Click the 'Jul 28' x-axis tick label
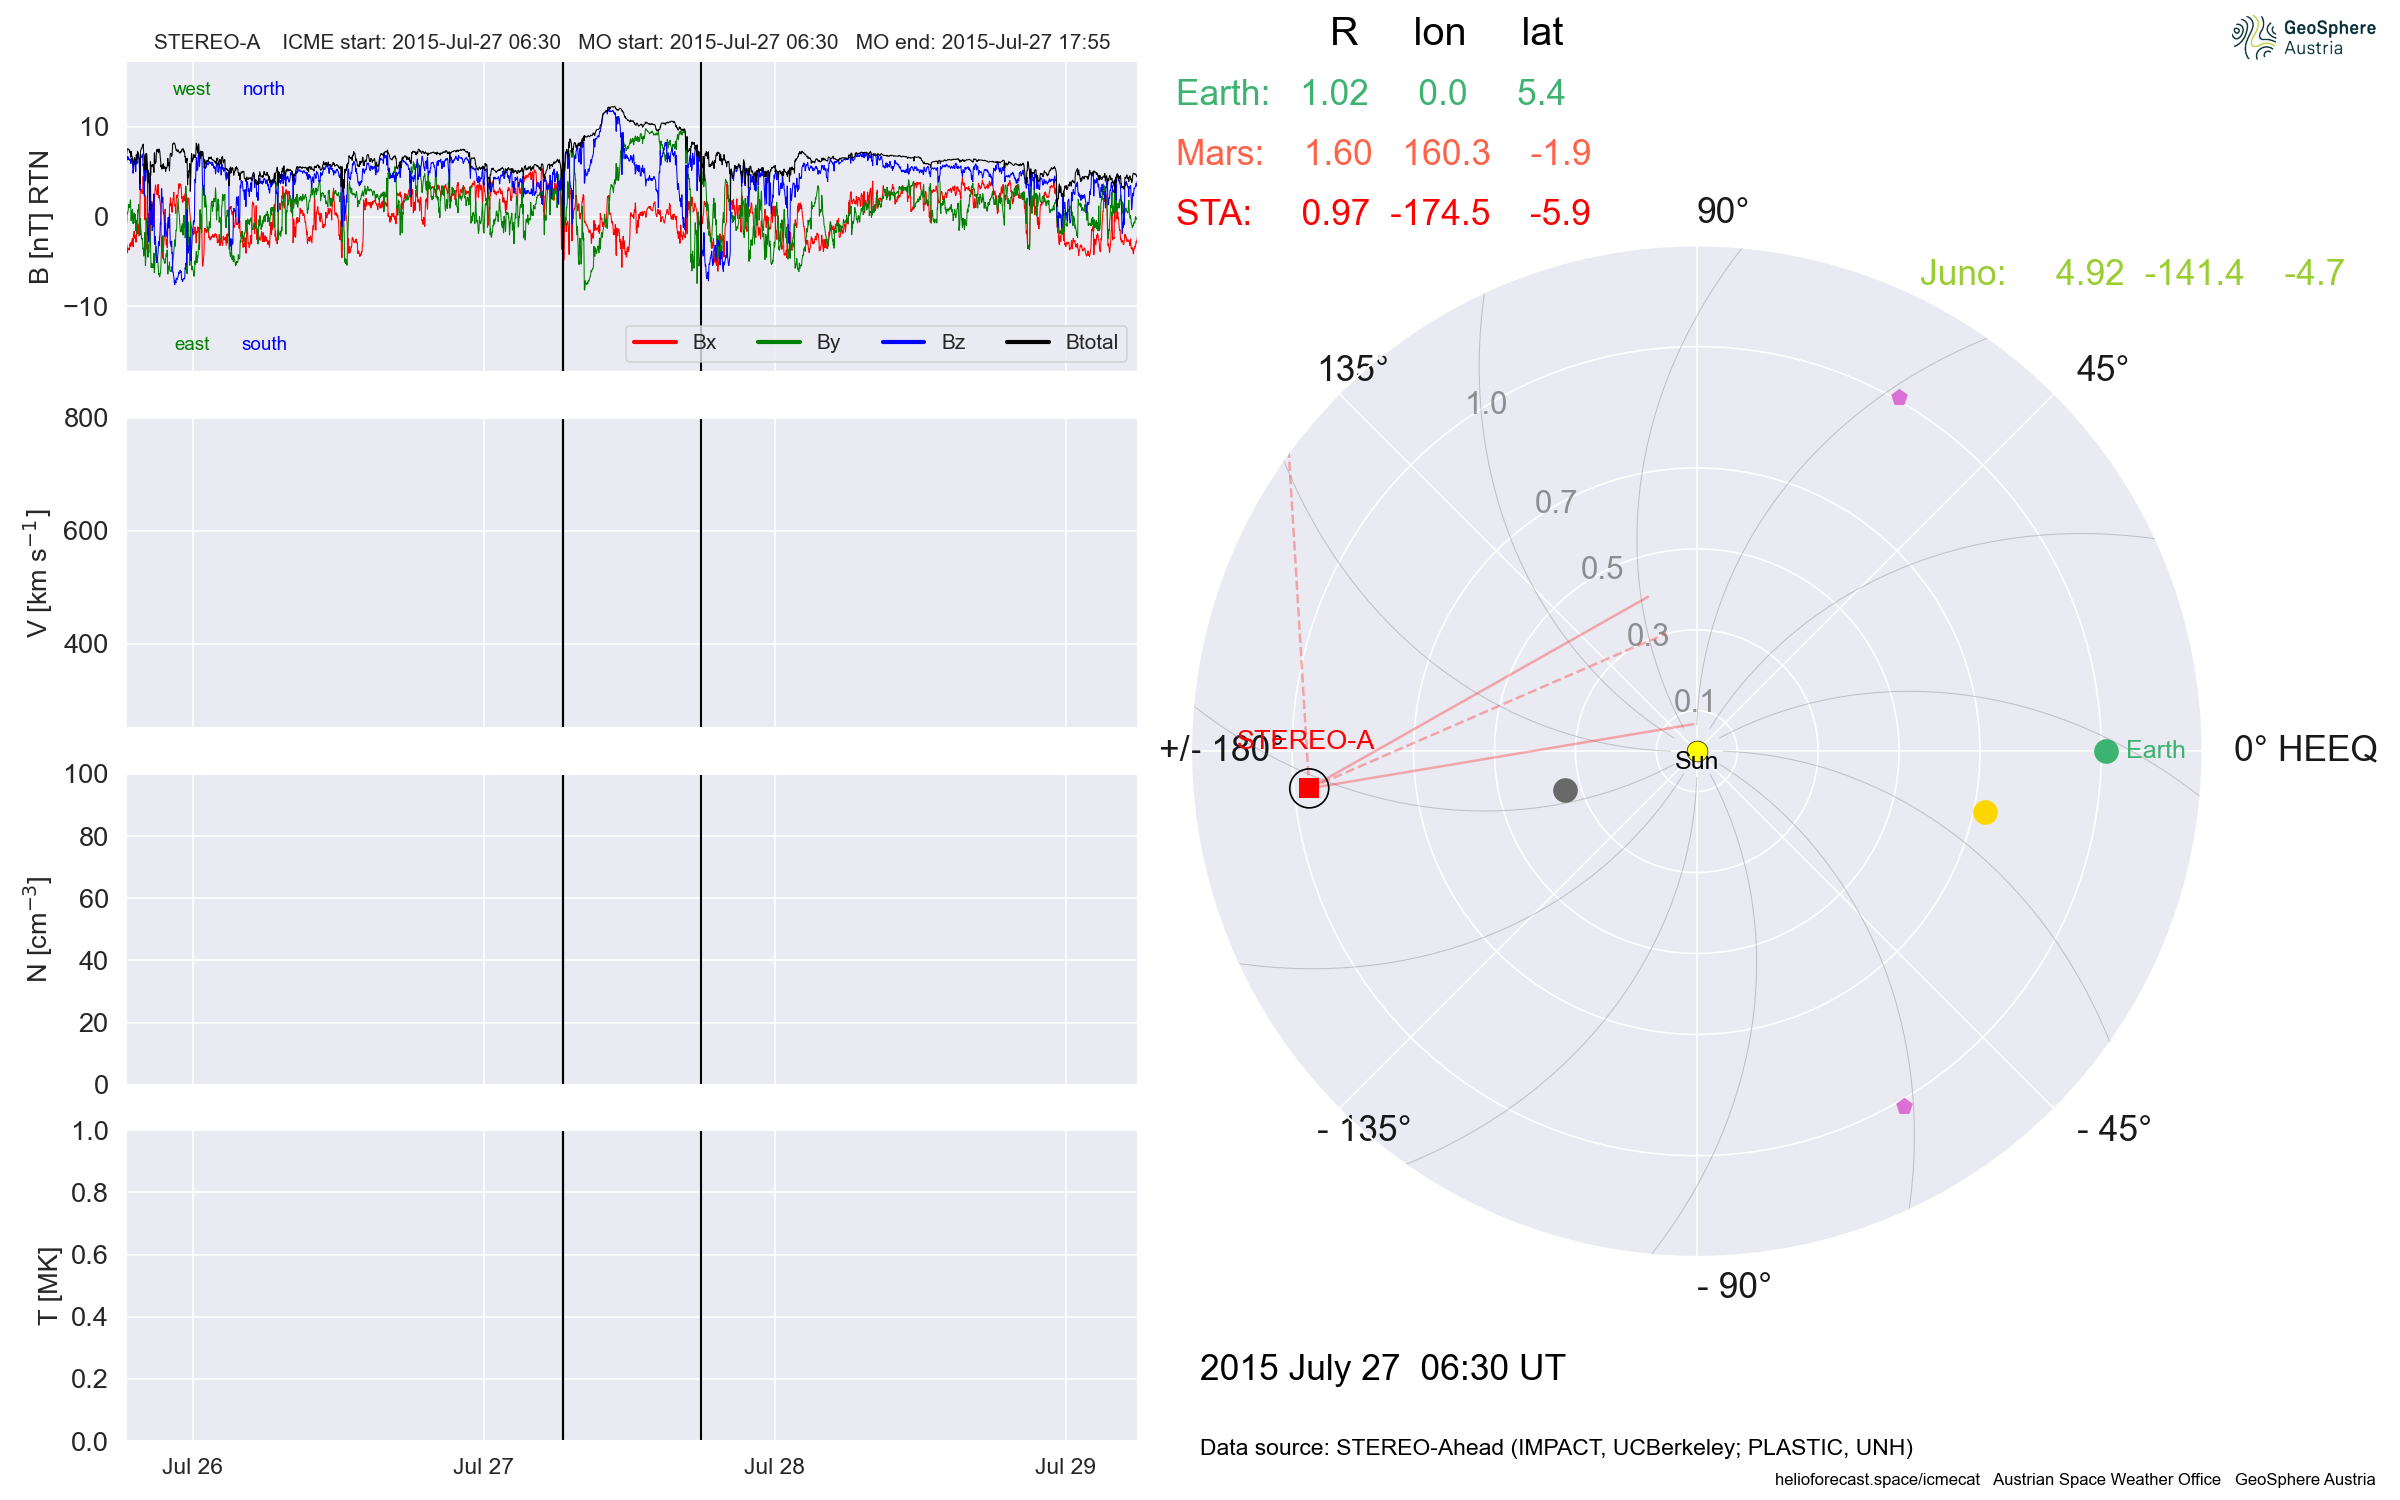 pyautogui.click(x=774, y=1467)
